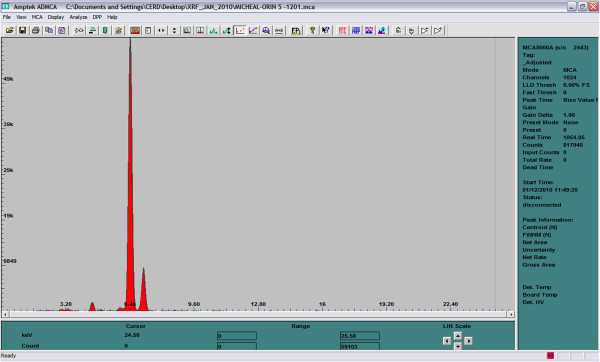Click the yellow question mark help icon
This screenshot has width=600, height=362.
pyautogui.click(x=312, y=30)
